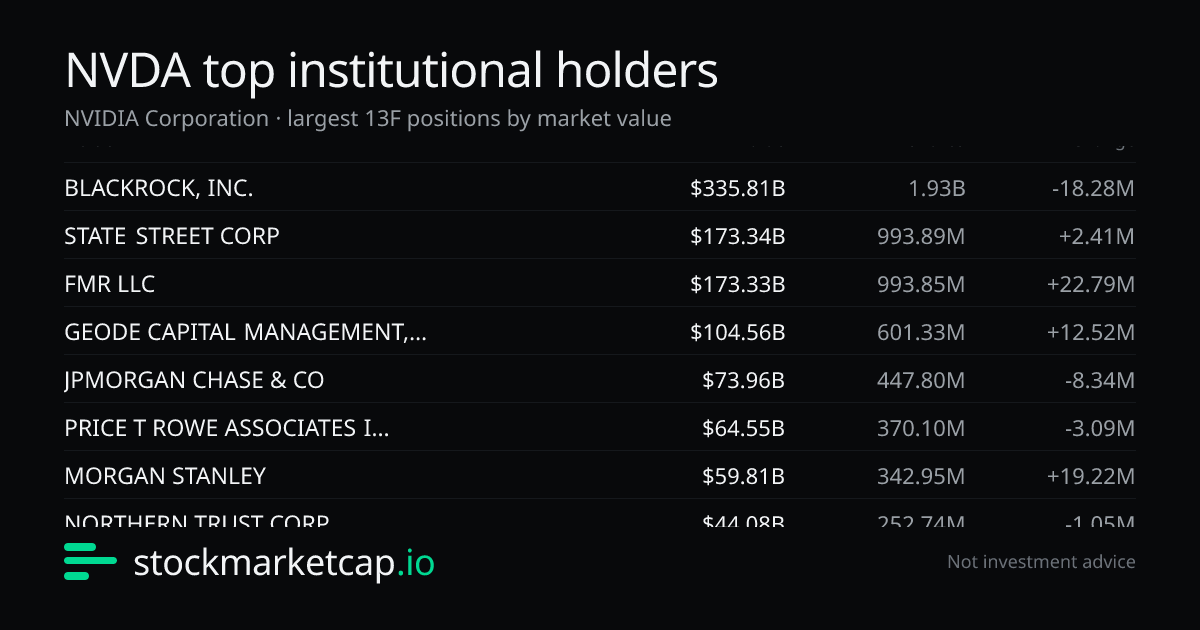This screenshot has width=1200, height=630.
Task: Click FMR LLC's +22.79M share change
Action: click(x=1091, y=284)
